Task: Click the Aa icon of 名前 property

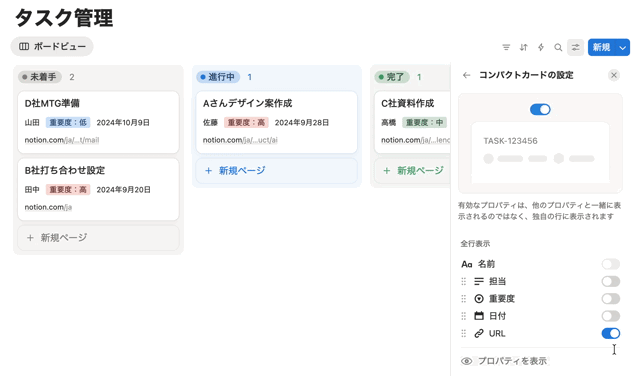Action: point(467,264)
